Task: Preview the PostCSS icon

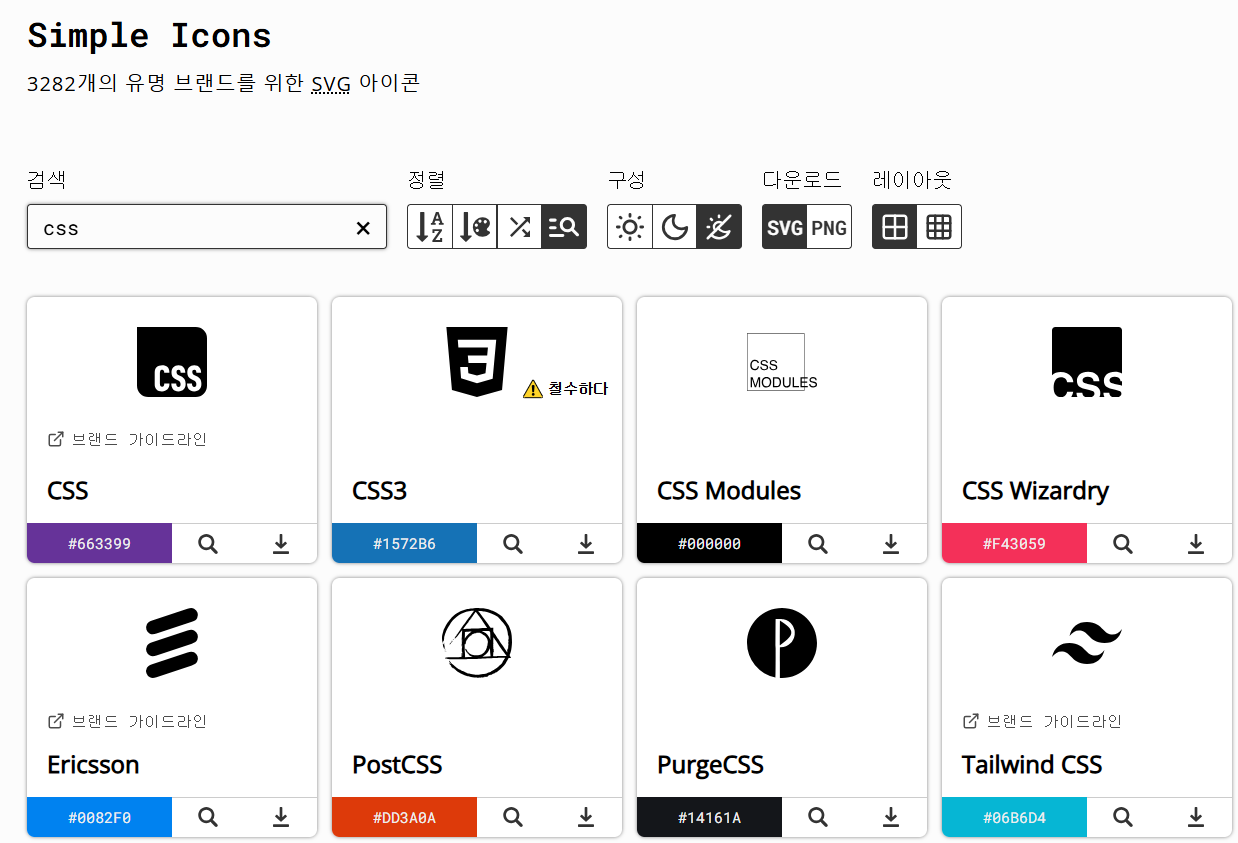Action: click(513, 817)
